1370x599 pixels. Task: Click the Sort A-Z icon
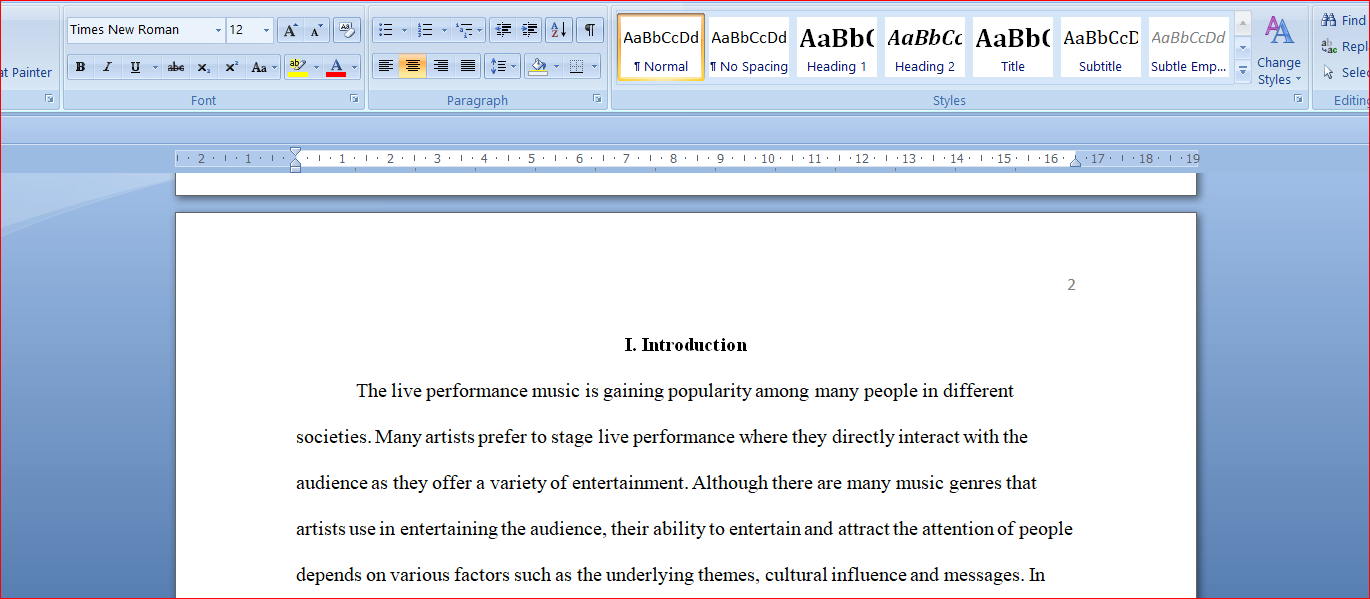(559, 30)
